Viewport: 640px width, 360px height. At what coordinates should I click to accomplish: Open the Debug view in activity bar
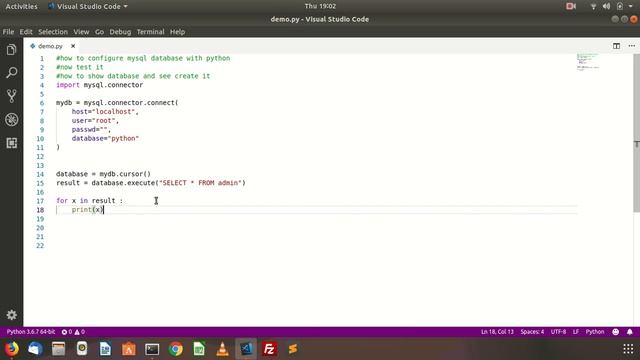point(11,120)
